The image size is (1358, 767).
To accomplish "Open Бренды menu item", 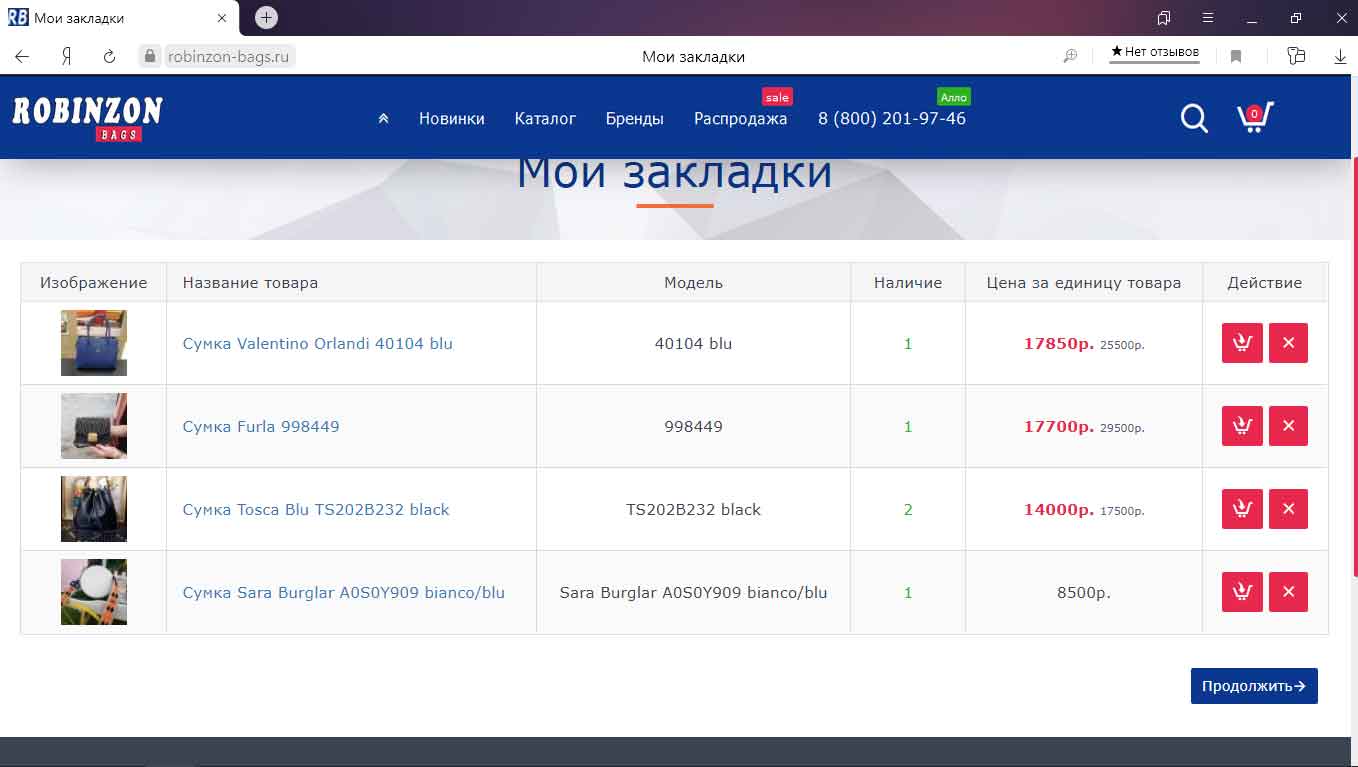I will 635,118.
